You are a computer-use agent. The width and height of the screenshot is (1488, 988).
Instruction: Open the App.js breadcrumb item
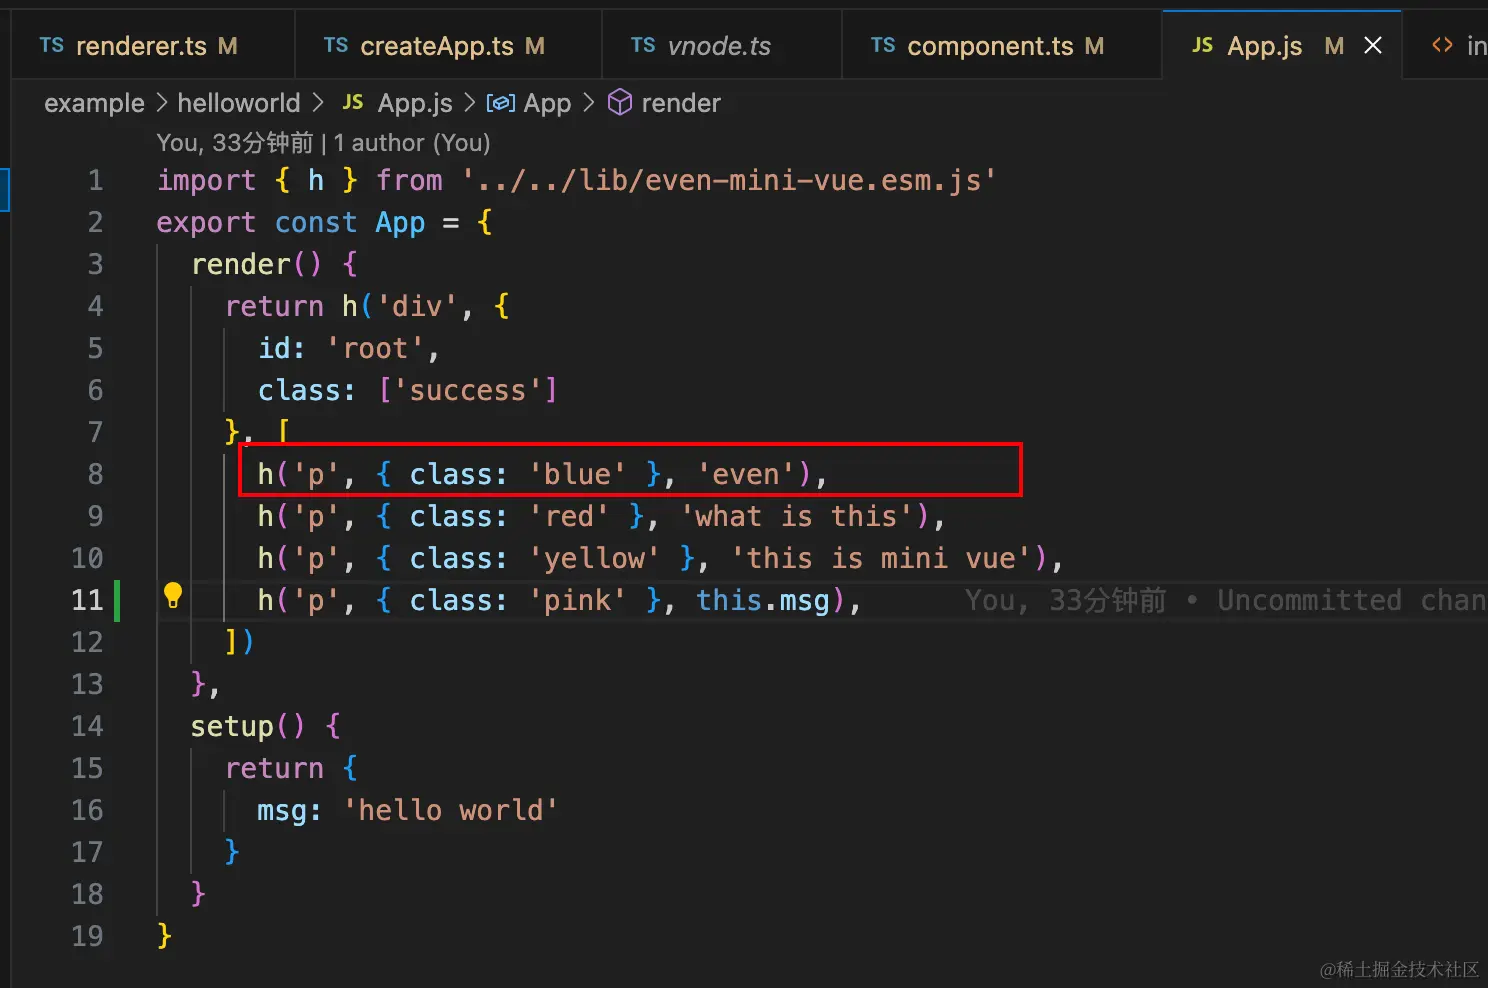(x=415, y=103)
